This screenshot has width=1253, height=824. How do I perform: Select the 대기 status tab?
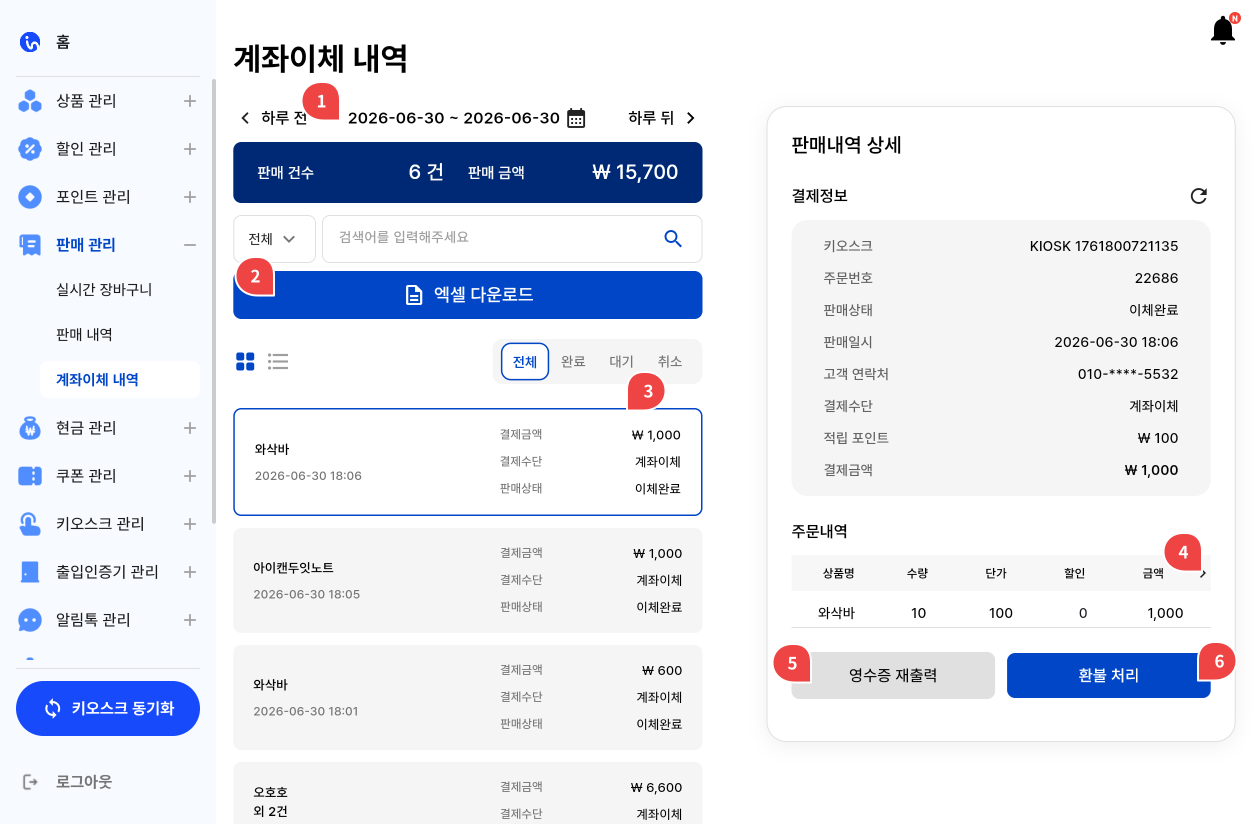point(621,362)
